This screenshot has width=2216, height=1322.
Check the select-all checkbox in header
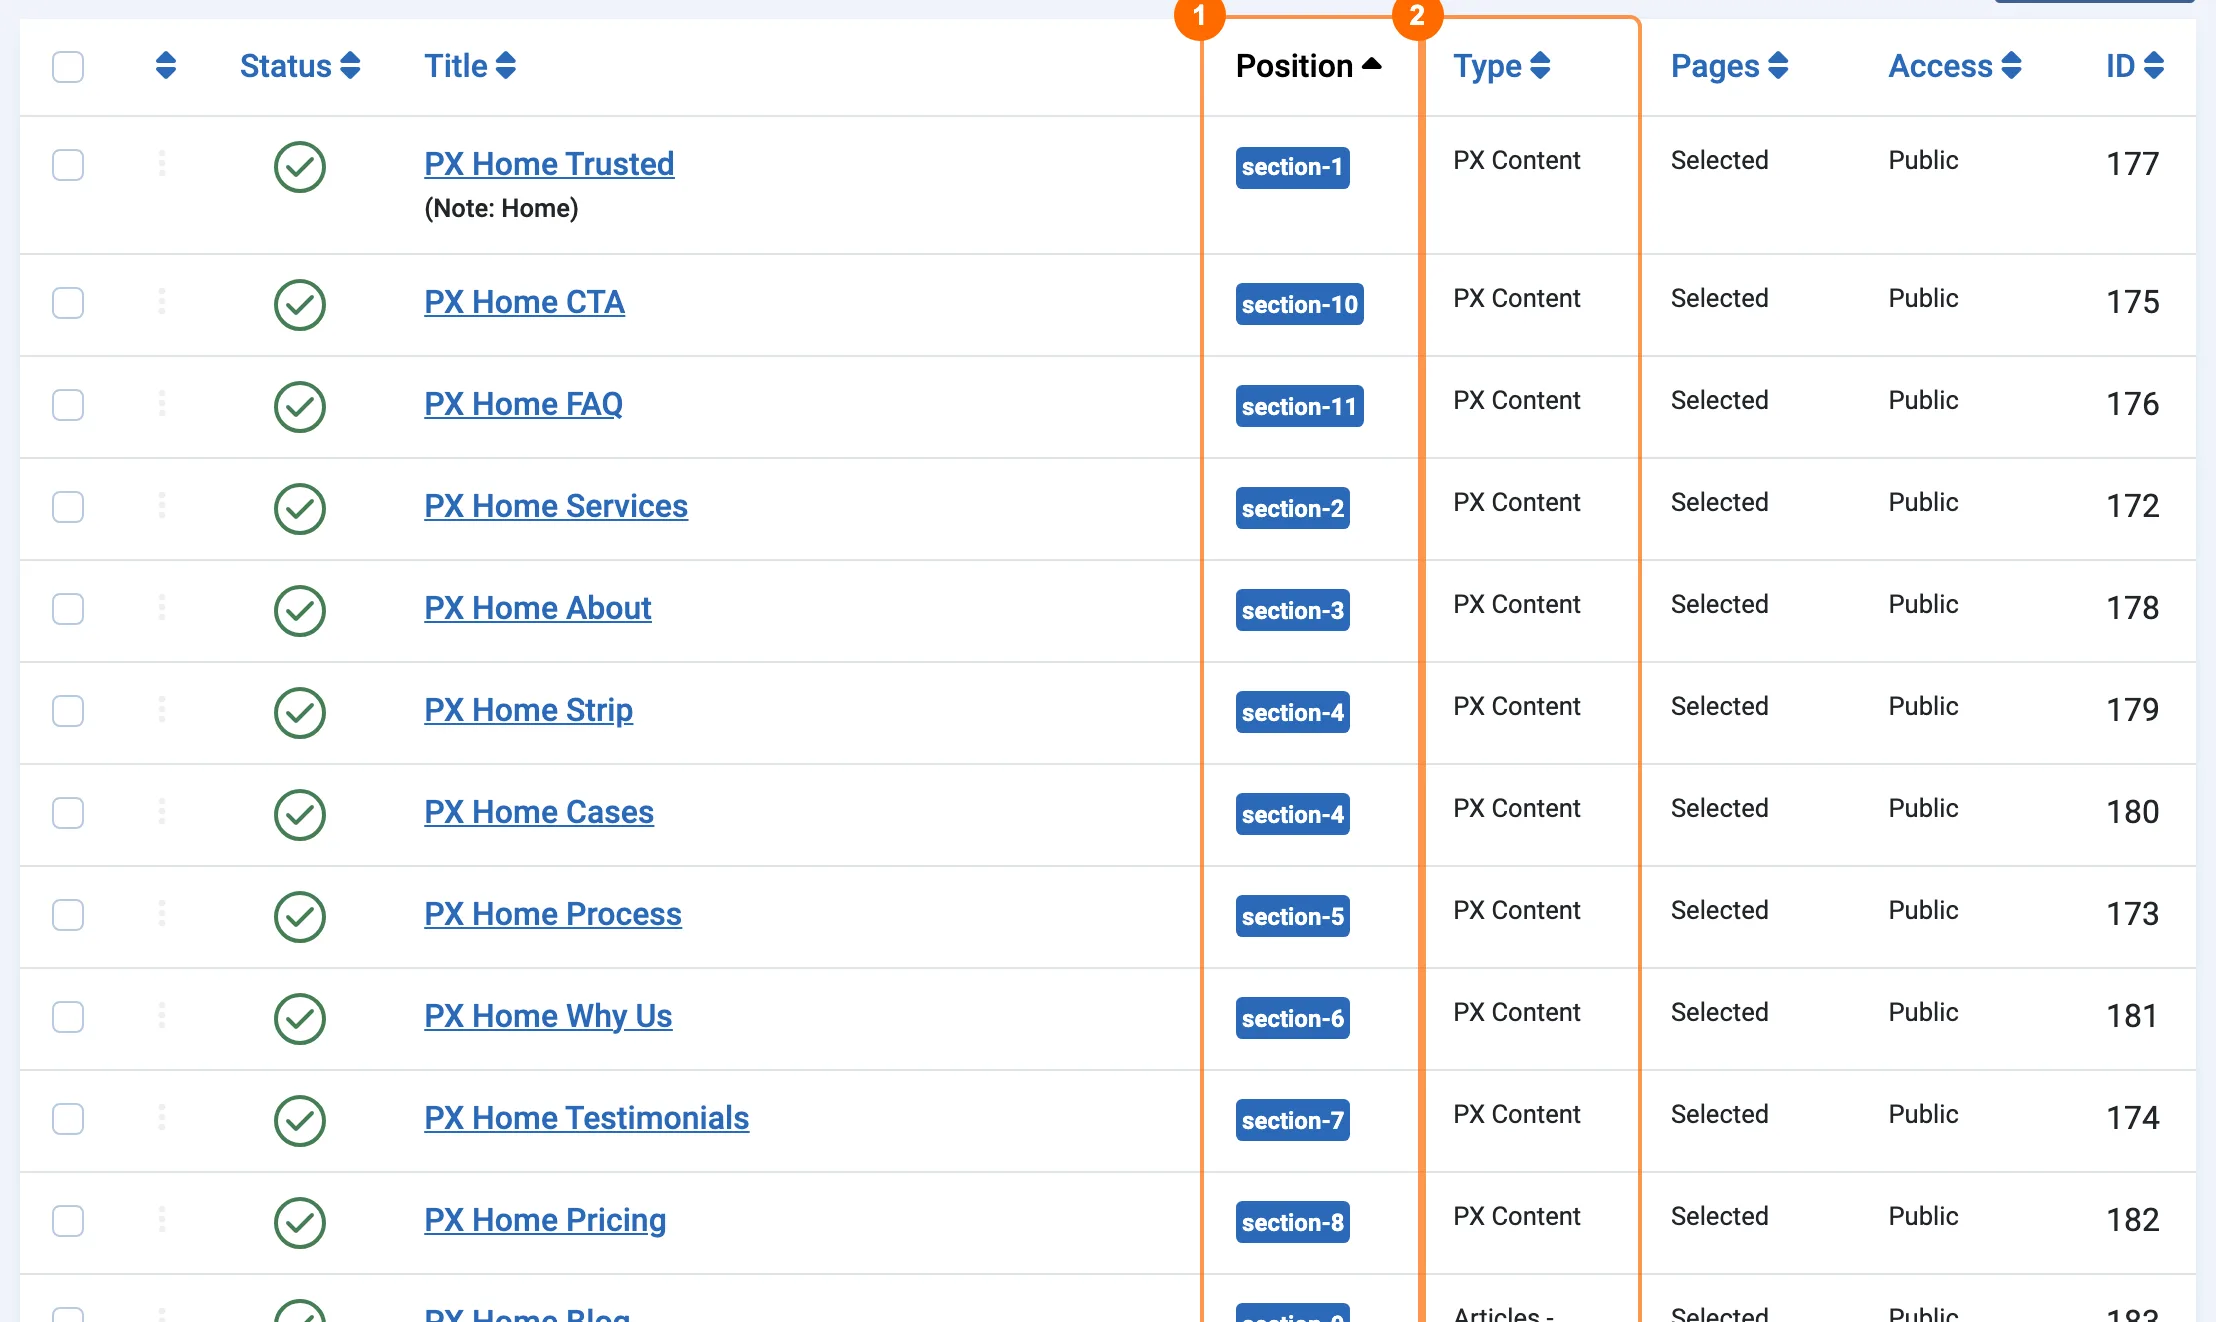(68, 67)
